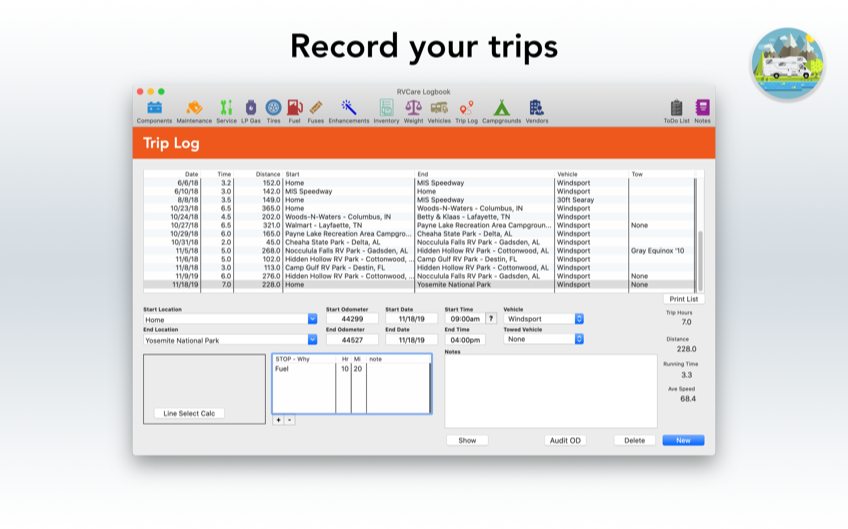Screen dimensions: 848x529
Task: Open the Notes notebook icon
Action: point(702,108)
